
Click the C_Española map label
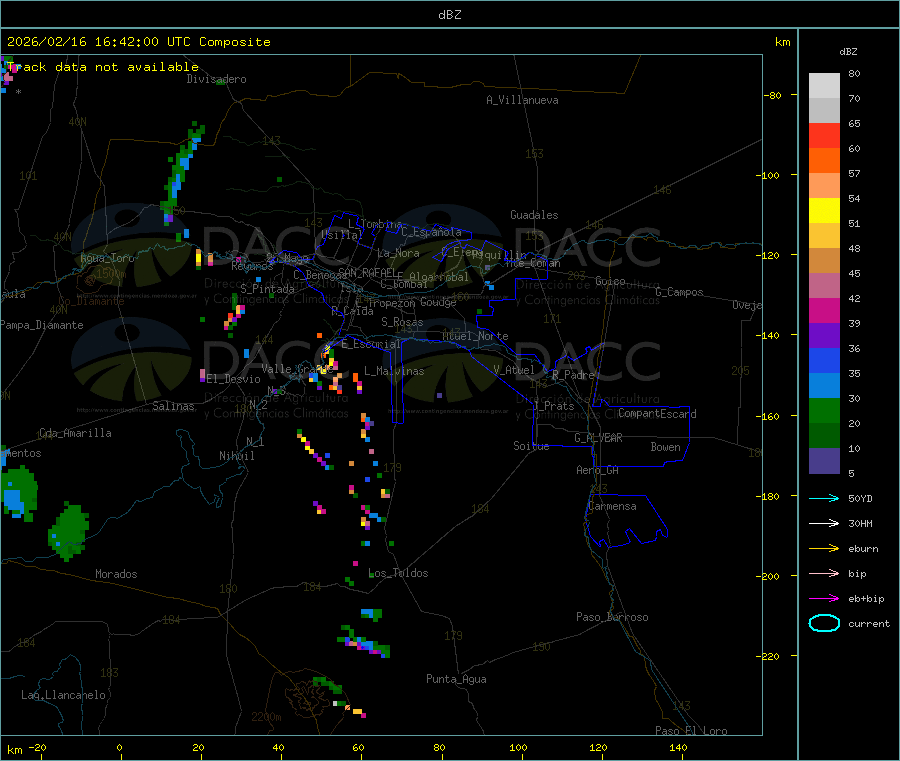click(x=432, y=232)
